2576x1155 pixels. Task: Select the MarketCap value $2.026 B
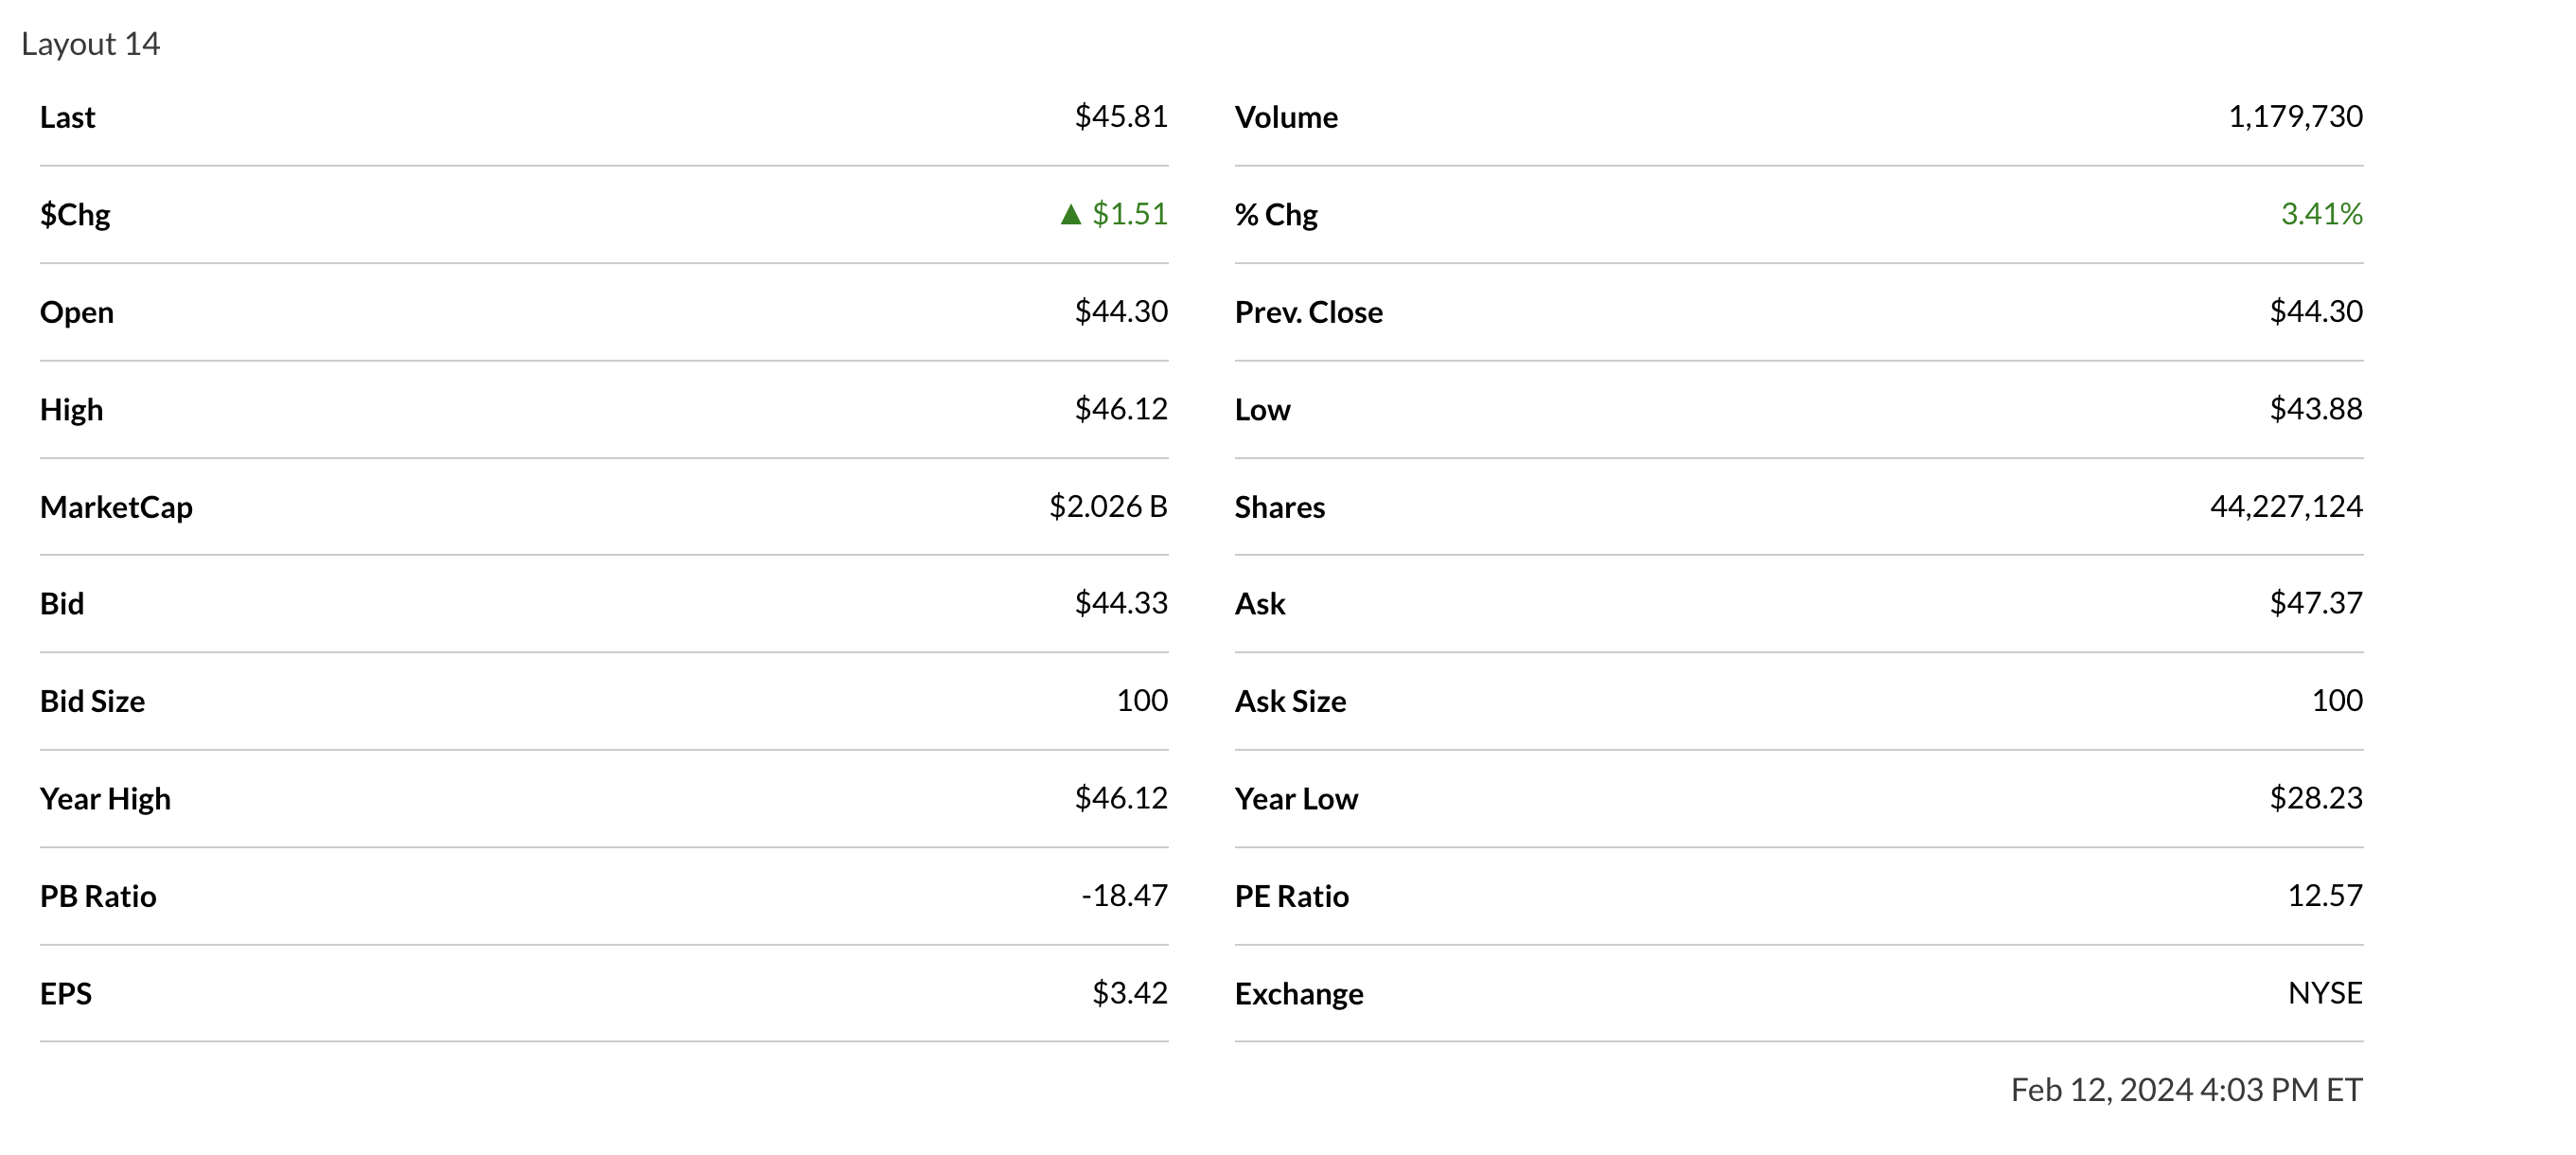pos(1108,507)
